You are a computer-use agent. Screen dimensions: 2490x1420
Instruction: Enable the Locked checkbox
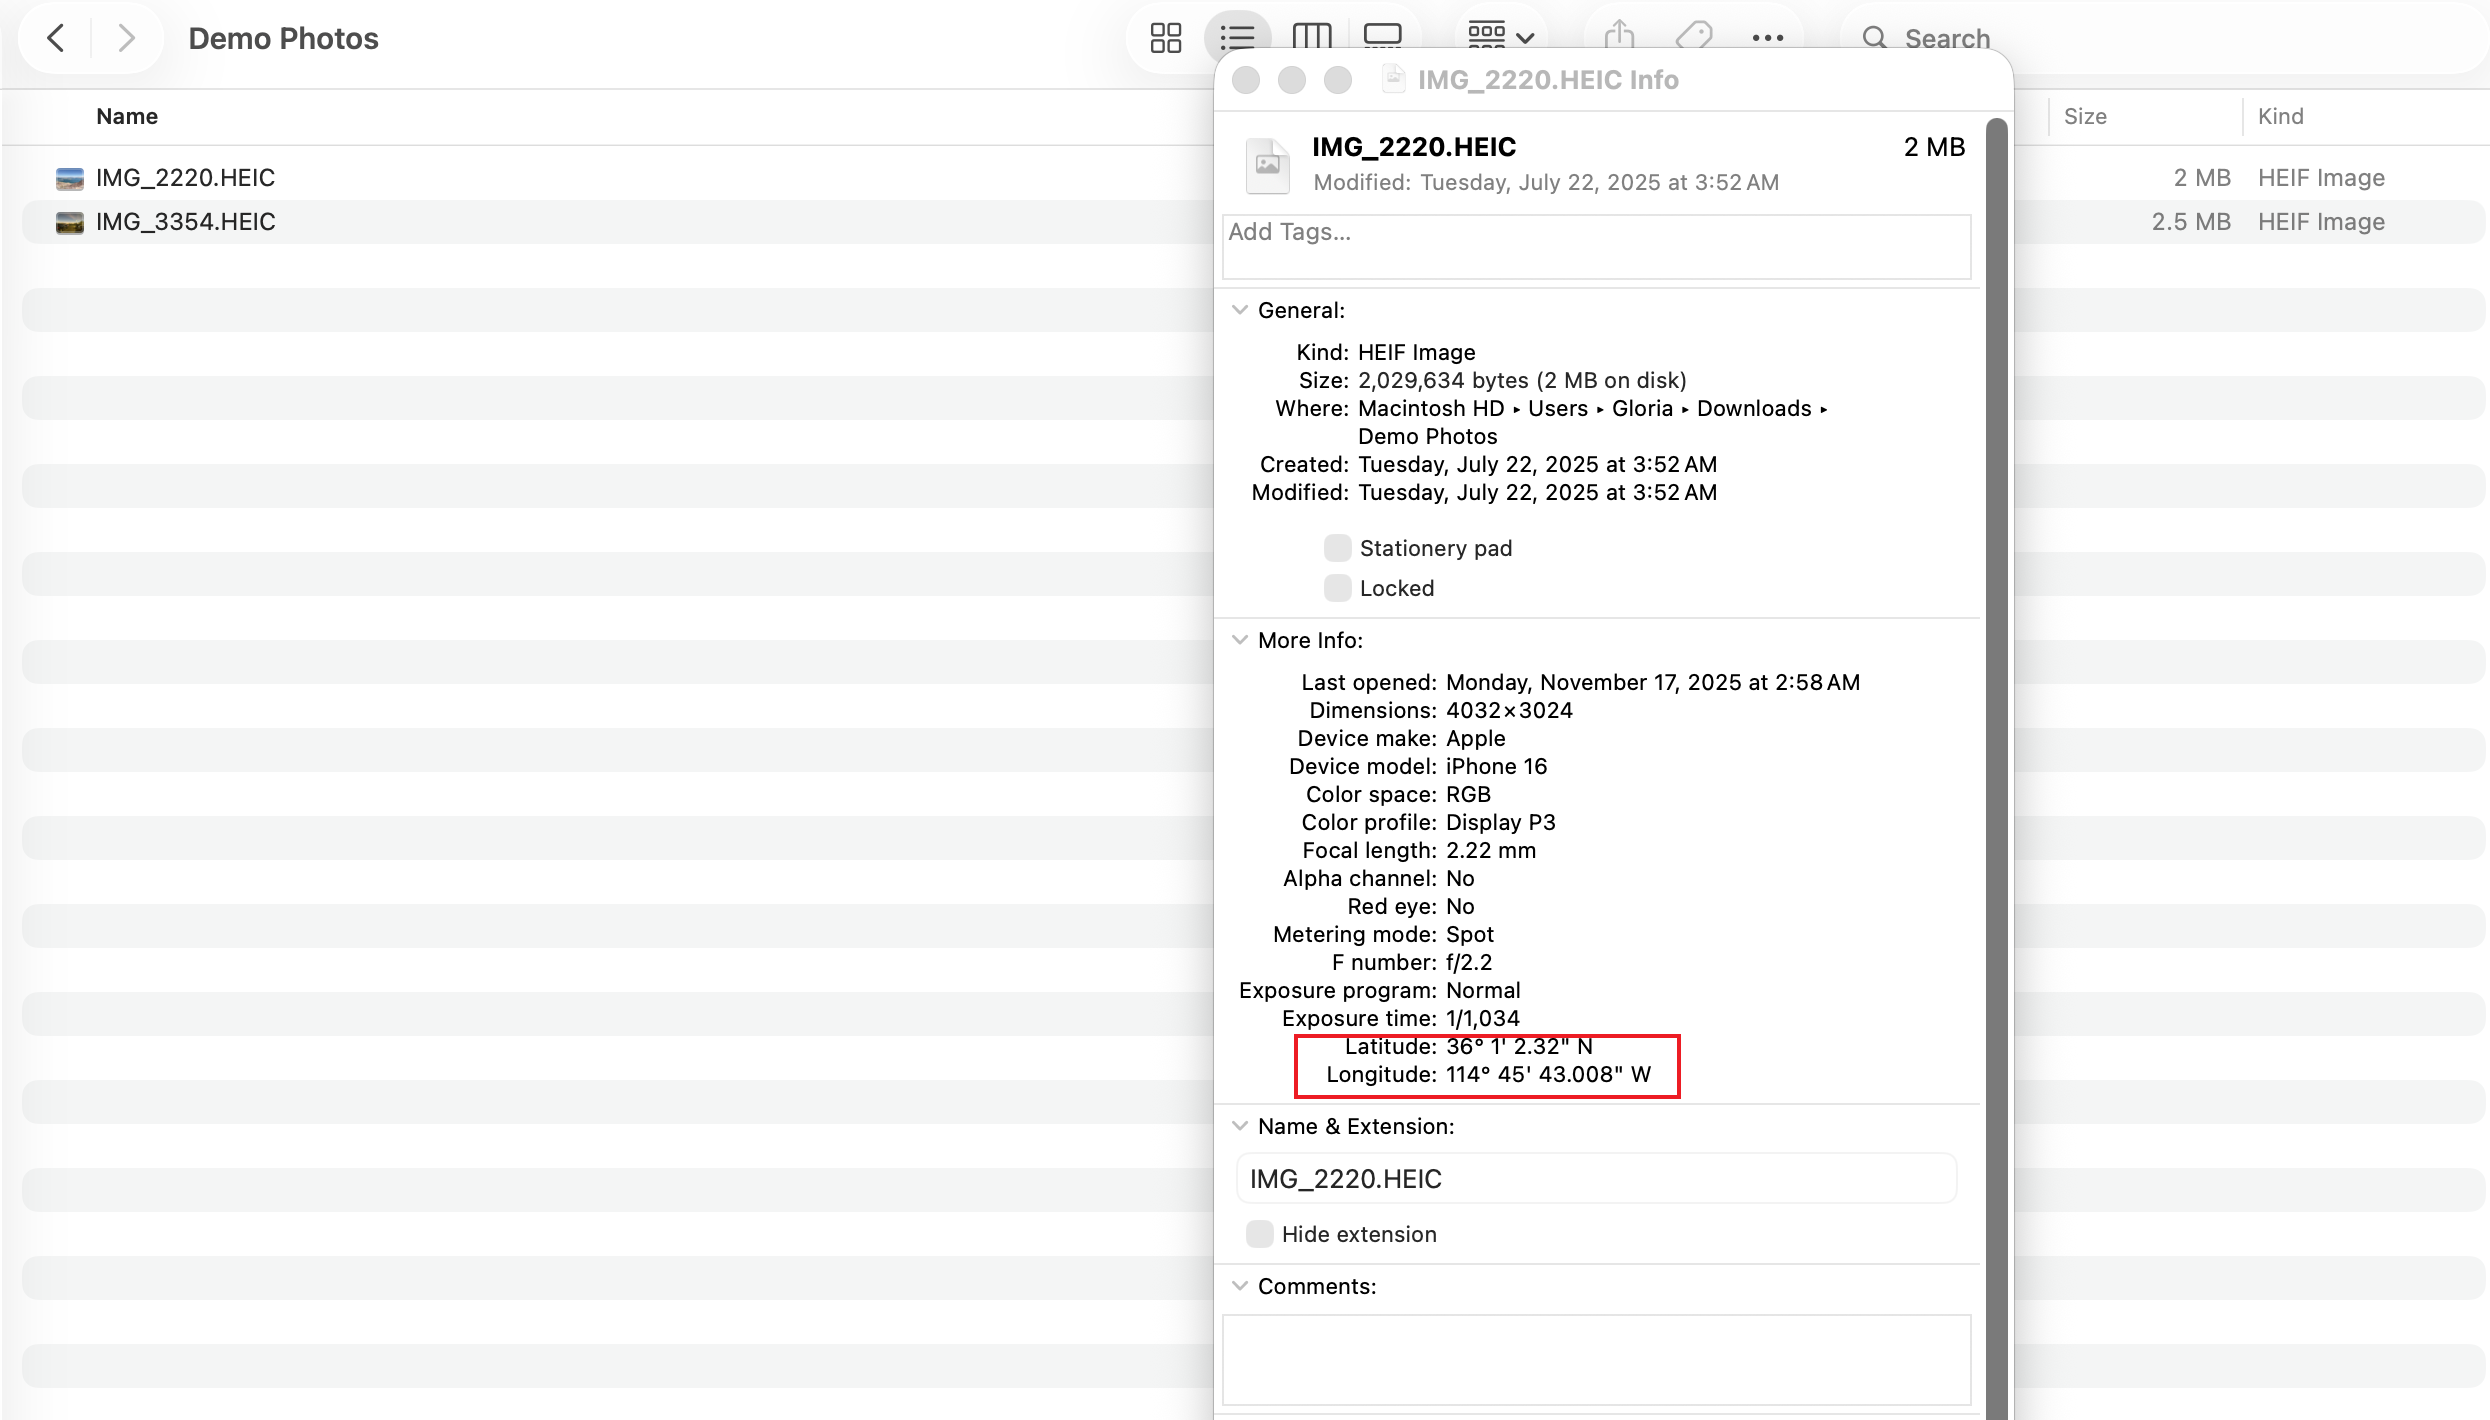pyautogui.click(x=1337, y=588)
